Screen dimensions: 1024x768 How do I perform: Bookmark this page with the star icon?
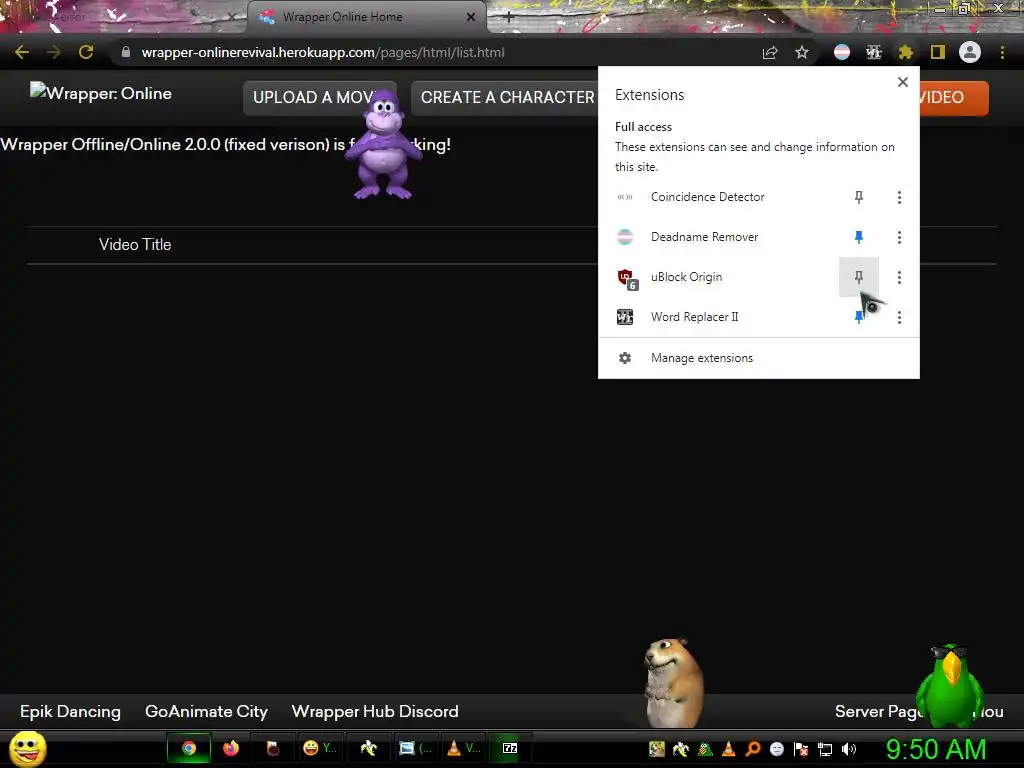pos(802,52)
